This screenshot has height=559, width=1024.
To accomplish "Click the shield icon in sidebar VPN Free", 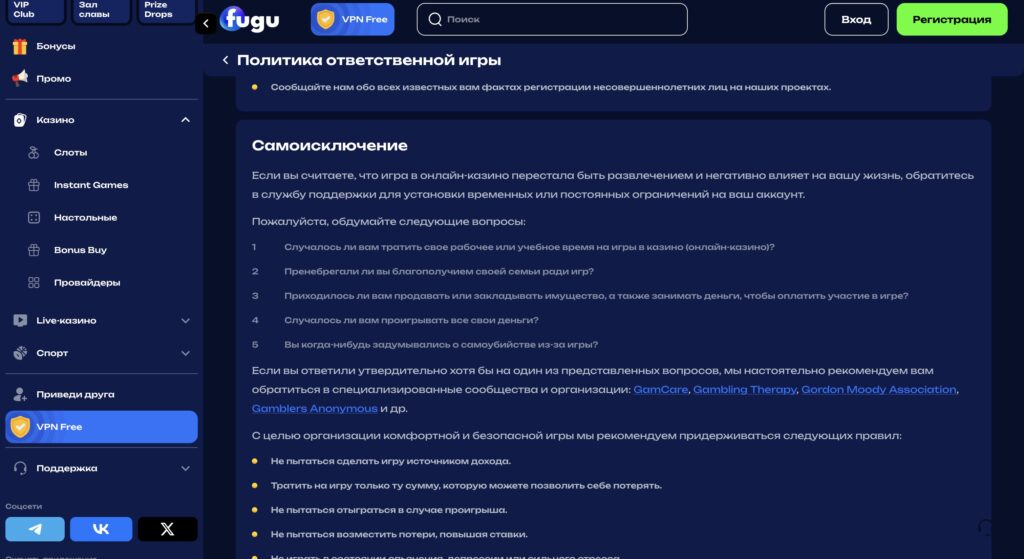I will tap(20, 426).
